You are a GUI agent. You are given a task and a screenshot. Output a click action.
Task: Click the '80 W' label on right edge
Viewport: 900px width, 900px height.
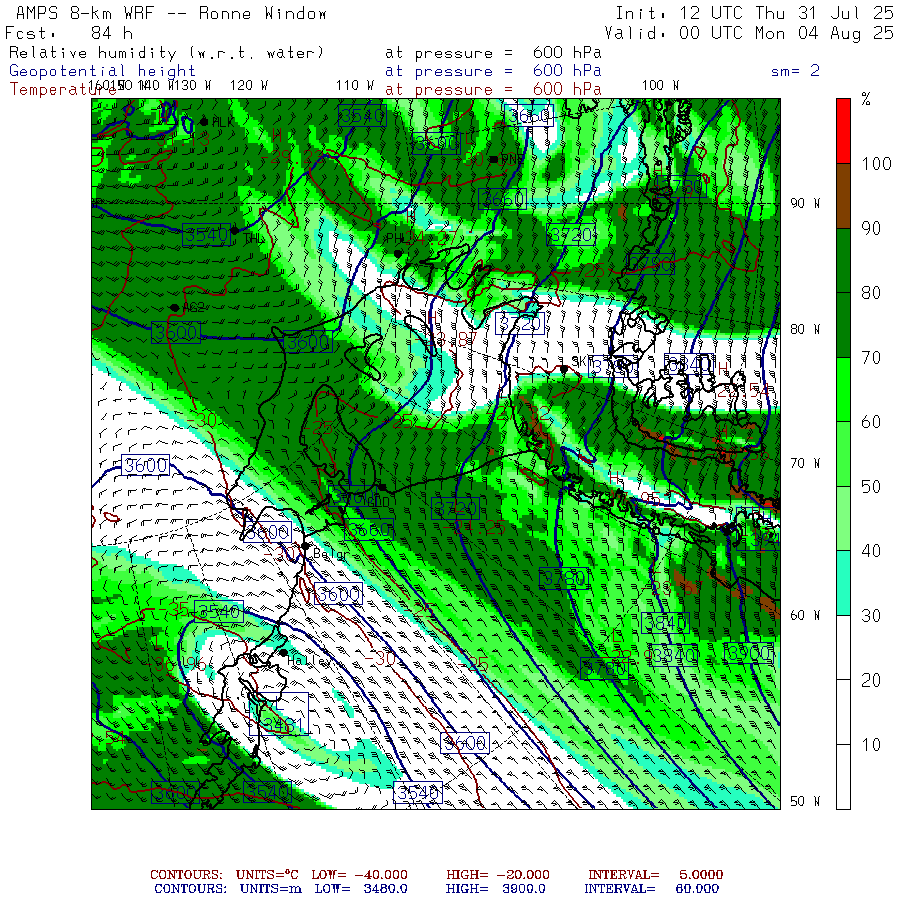(805, 329)
